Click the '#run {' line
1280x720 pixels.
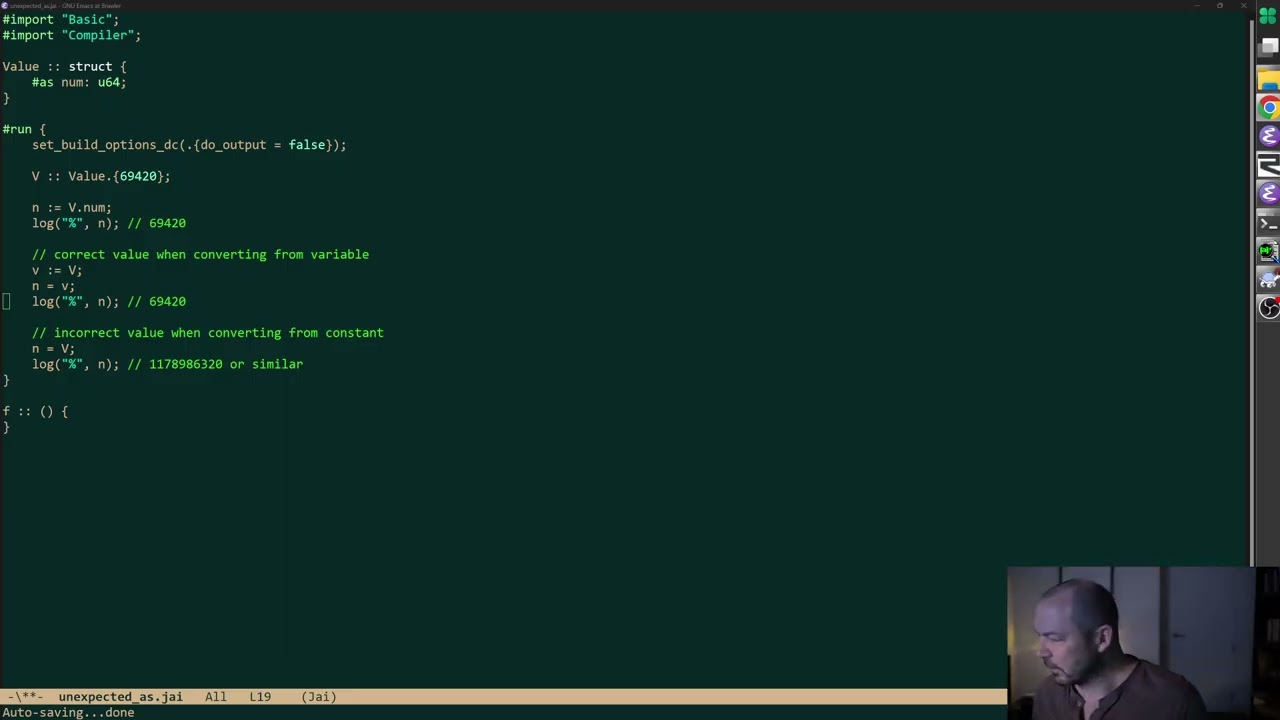(x=24, y=129)
